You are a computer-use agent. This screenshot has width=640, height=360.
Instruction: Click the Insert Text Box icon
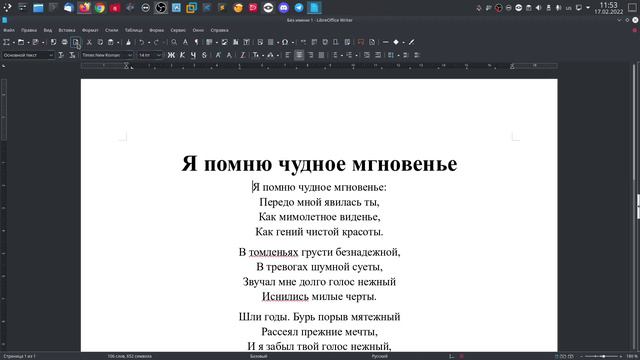point(247,42)
